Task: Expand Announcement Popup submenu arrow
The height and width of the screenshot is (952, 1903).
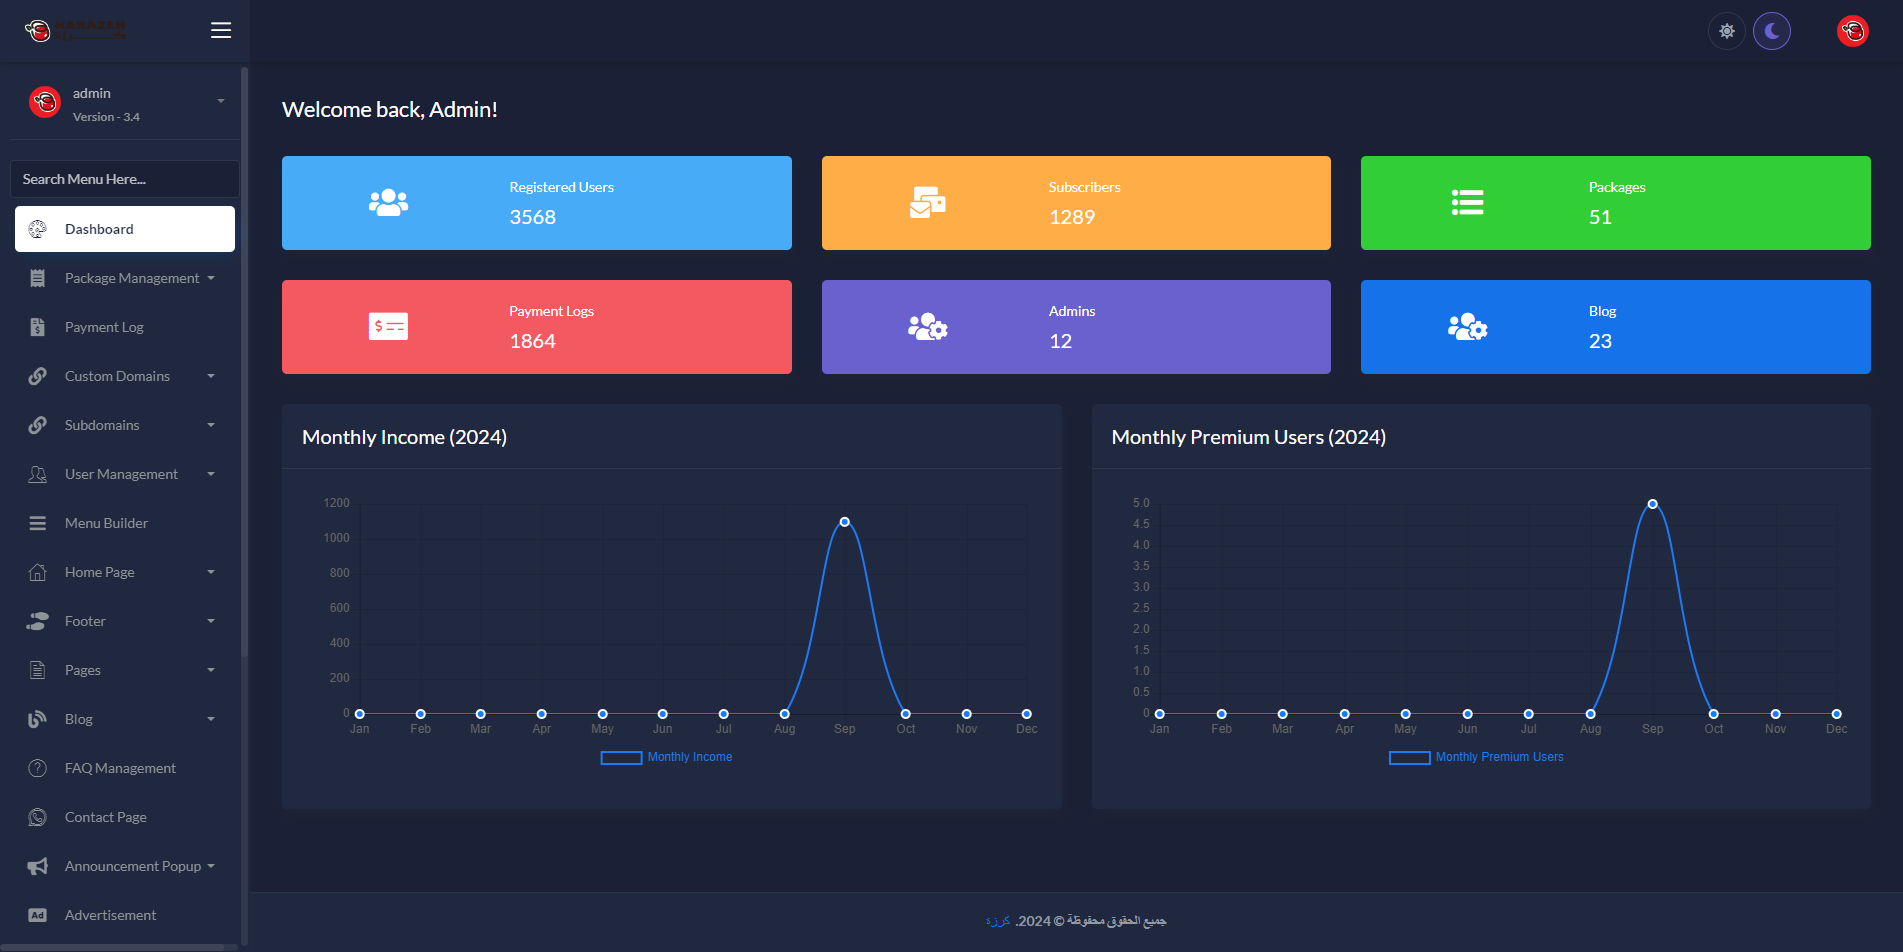Action: coord(211,866)
